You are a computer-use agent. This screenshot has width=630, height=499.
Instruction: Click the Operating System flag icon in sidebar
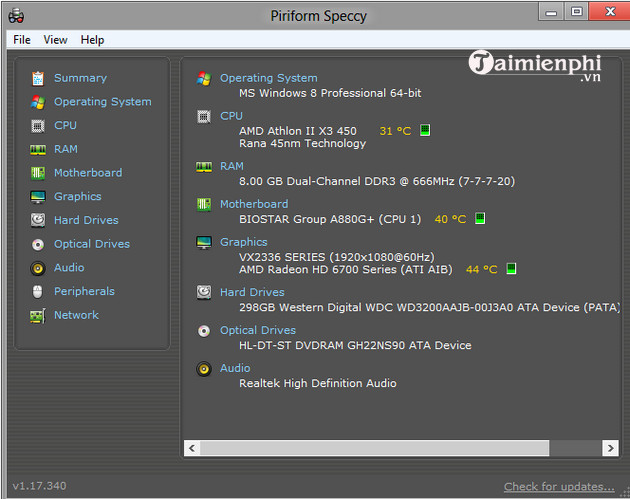(38, 102)
